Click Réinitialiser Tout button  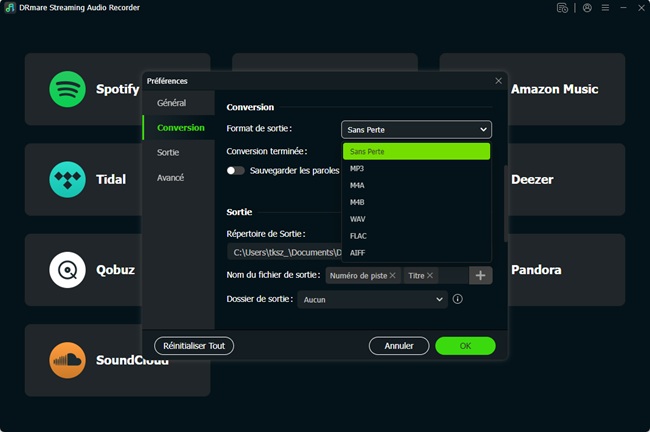coord(194,346)
